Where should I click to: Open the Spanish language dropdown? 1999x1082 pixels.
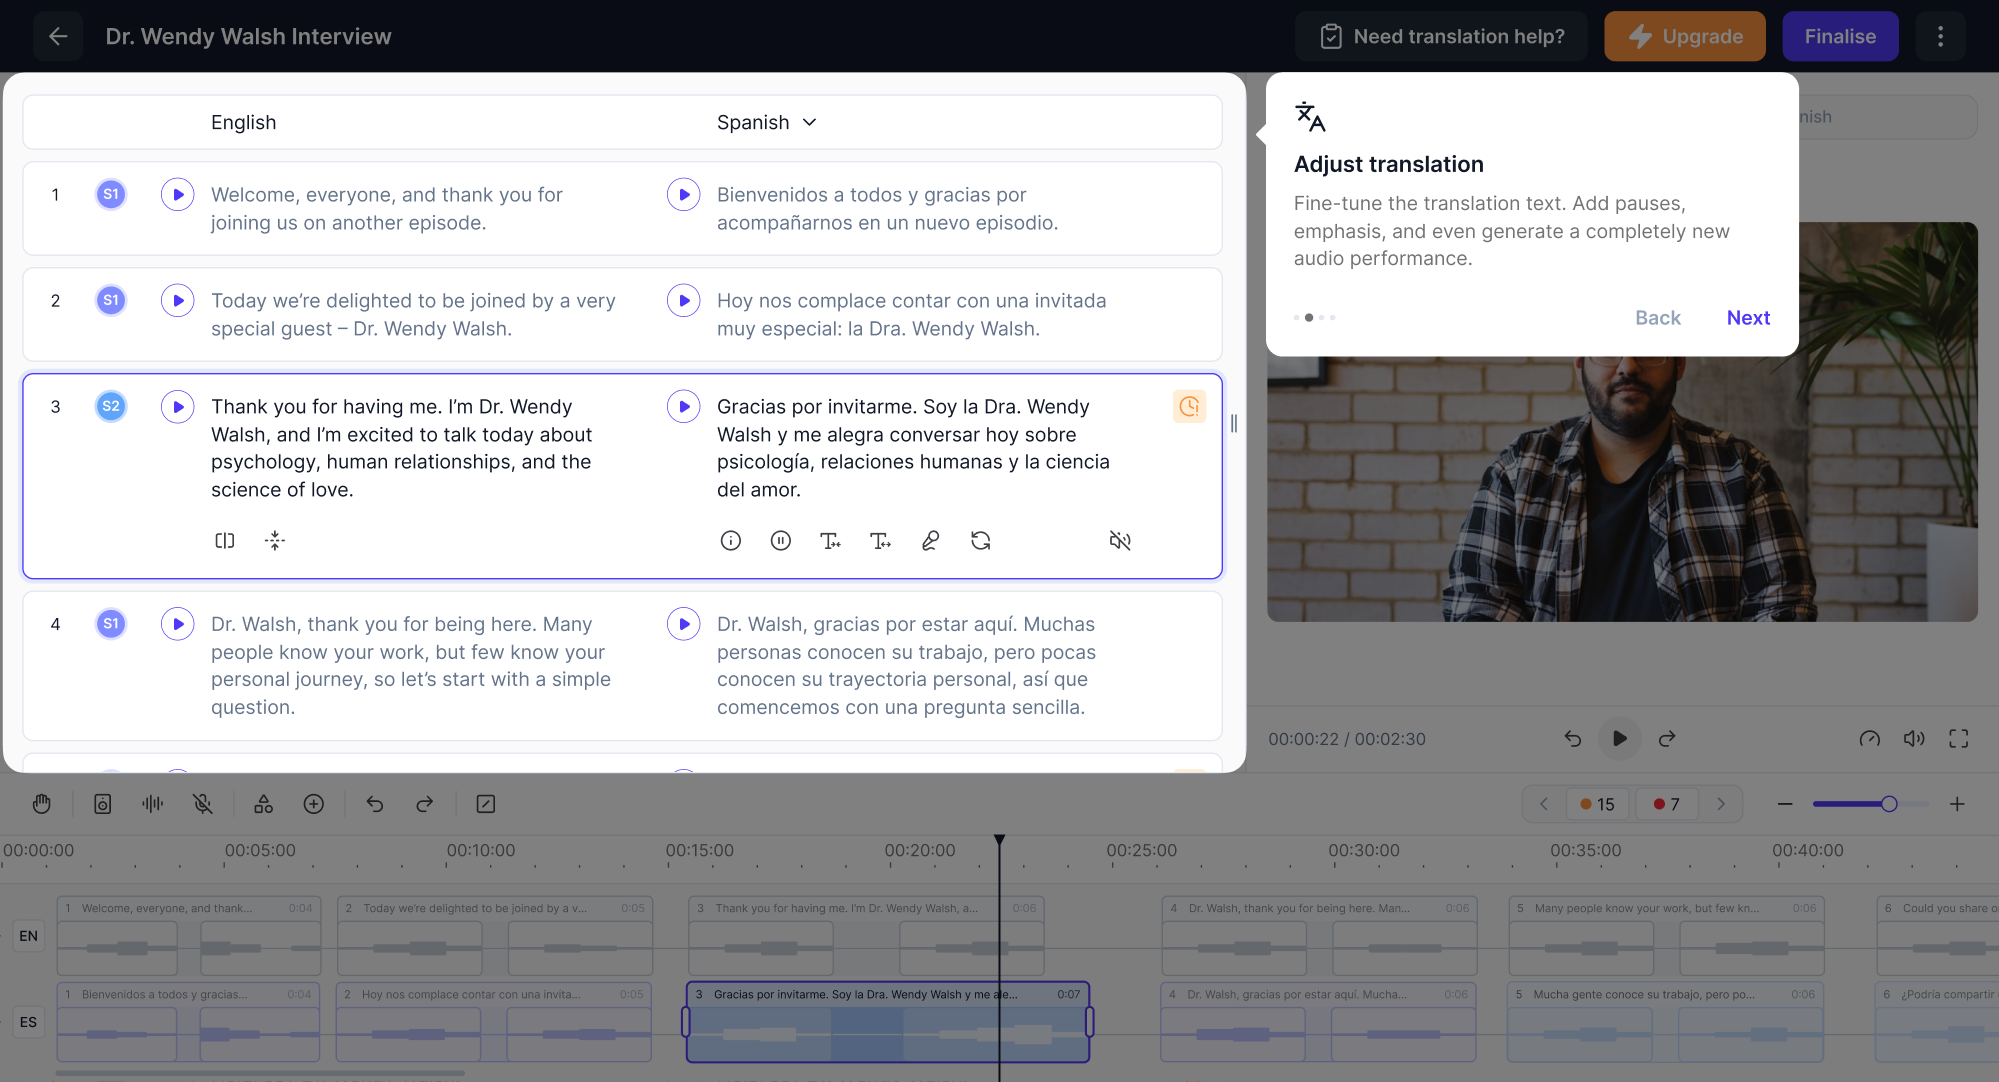tap(767, 122)
